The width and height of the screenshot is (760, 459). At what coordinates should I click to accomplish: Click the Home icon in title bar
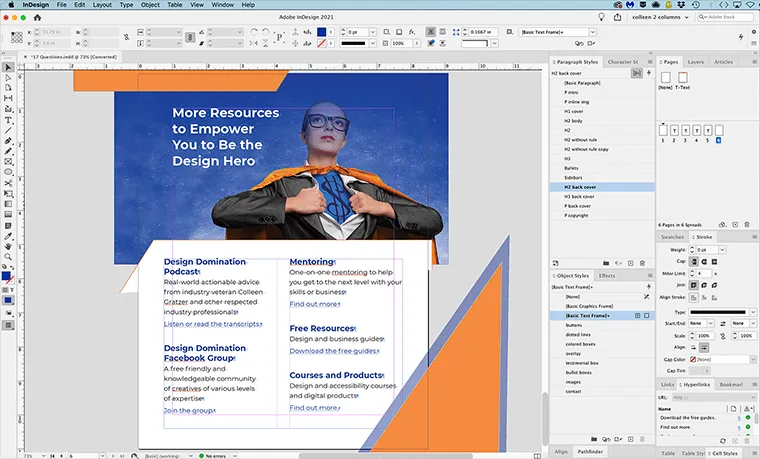[37, 17]
